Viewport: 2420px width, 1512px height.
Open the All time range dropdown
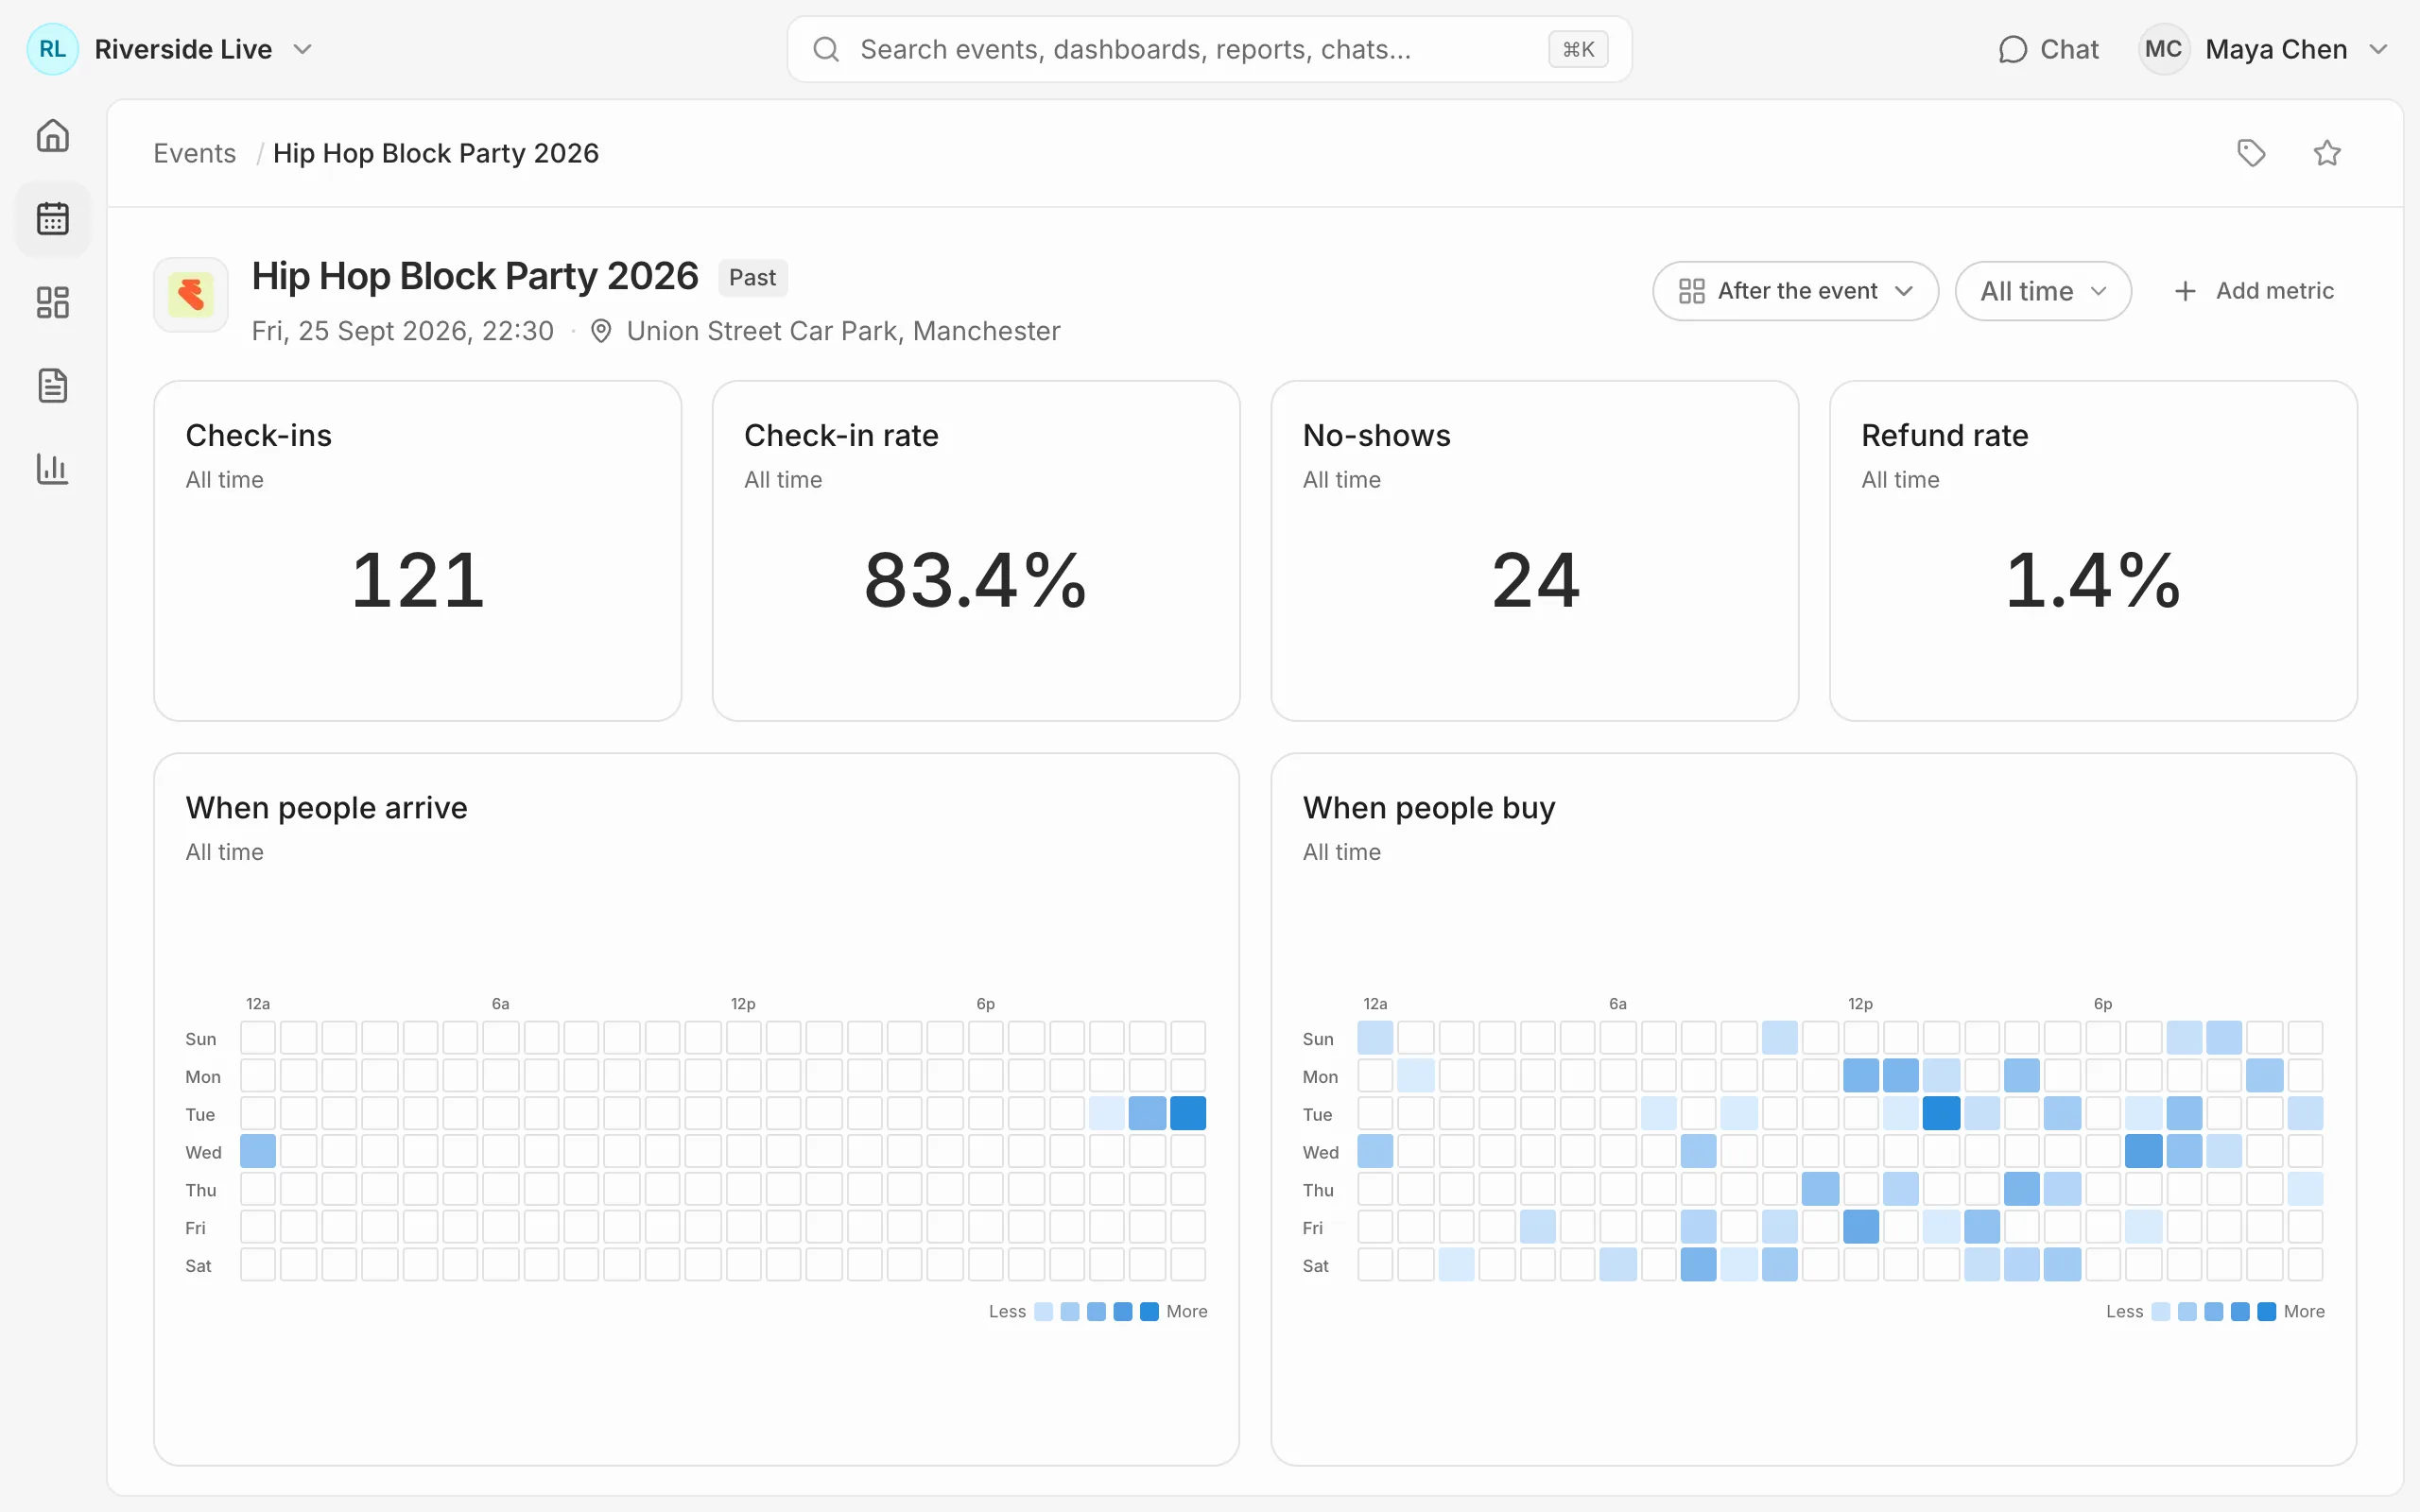[x=2043, y=291]
